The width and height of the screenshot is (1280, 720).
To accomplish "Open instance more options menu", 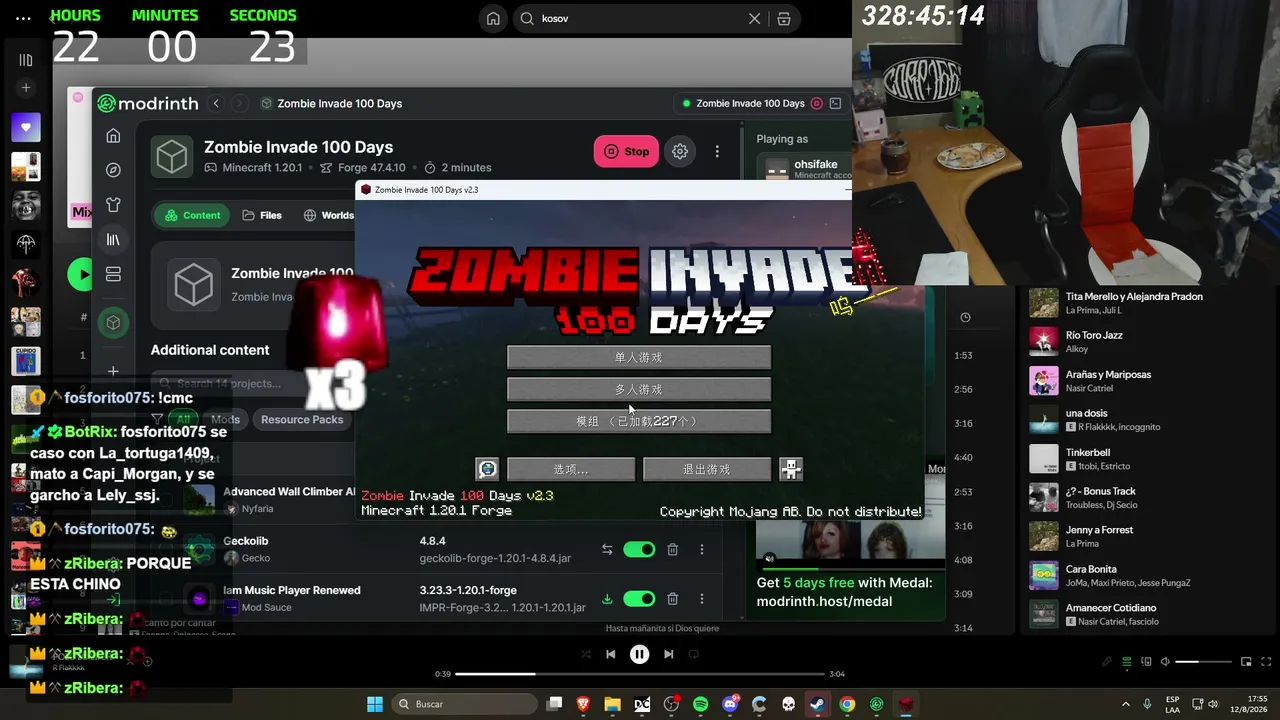I will point(717,151).
